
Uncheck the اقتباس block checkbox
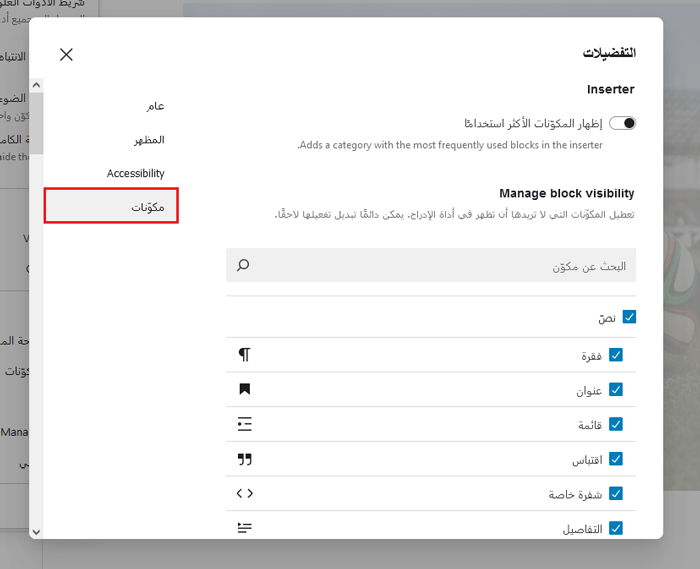point(616,459)
